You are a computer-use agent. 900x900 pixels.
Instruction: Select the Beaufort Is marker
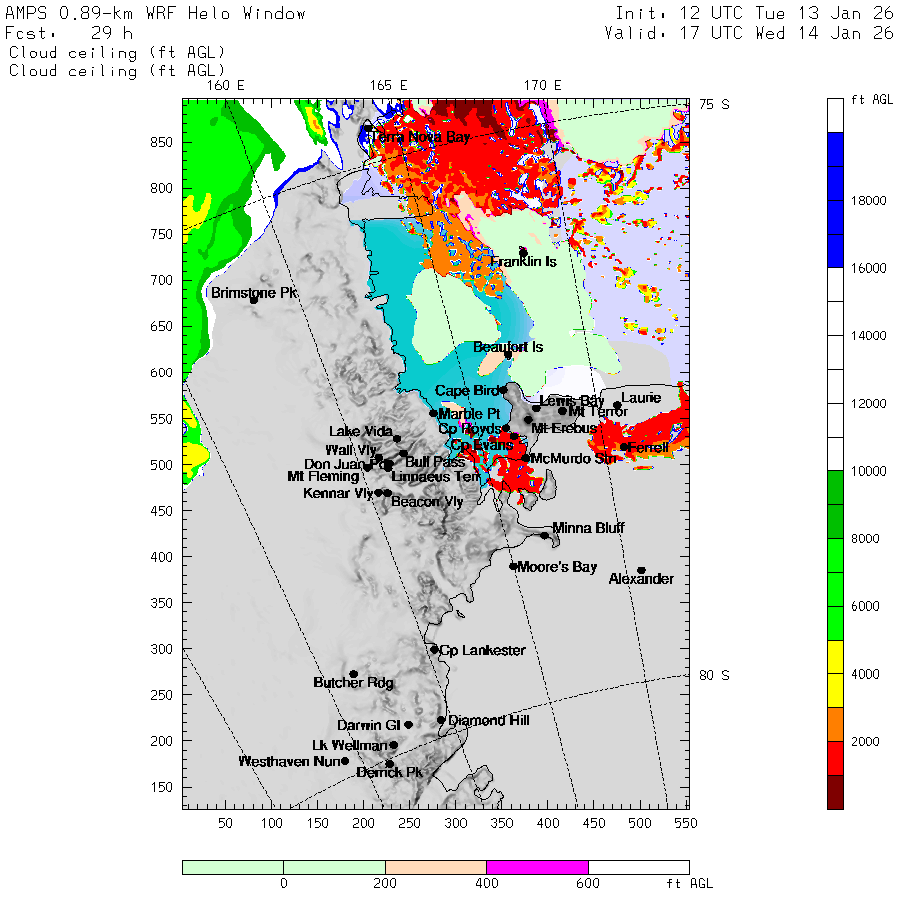pyautogui.click(x=508, y=354)
